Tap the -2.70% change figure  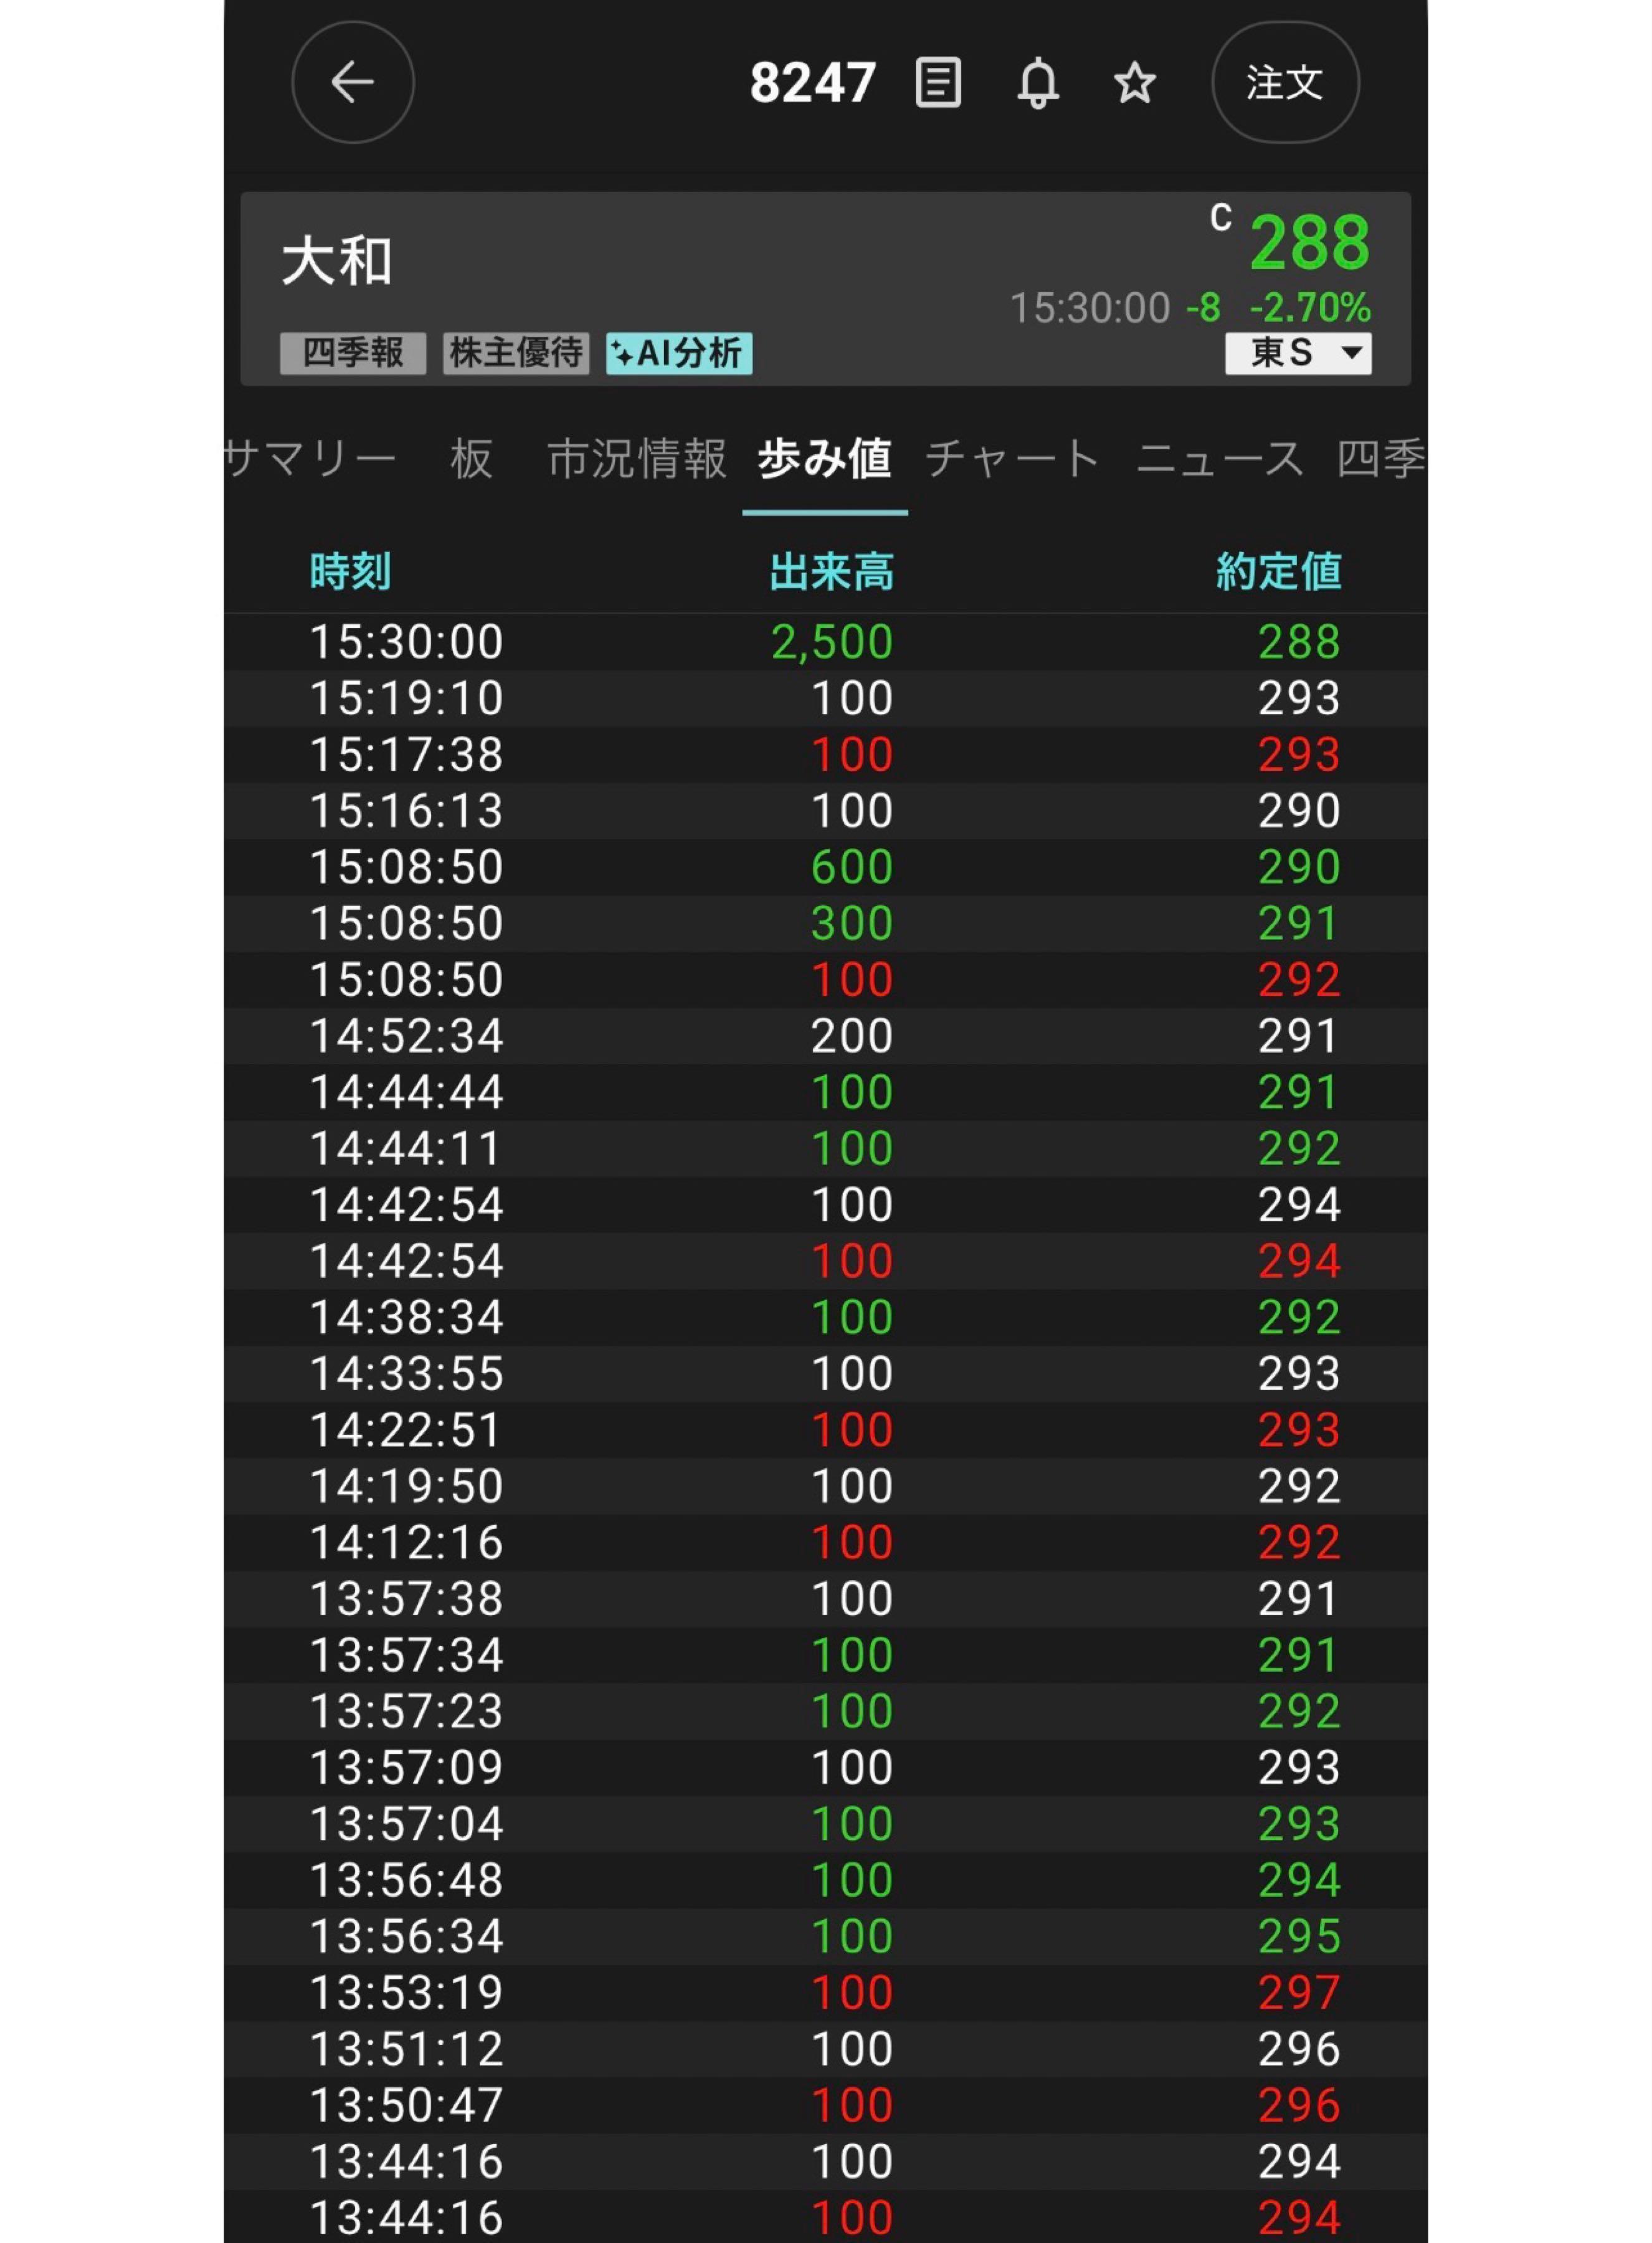[x=1310, y=308]
